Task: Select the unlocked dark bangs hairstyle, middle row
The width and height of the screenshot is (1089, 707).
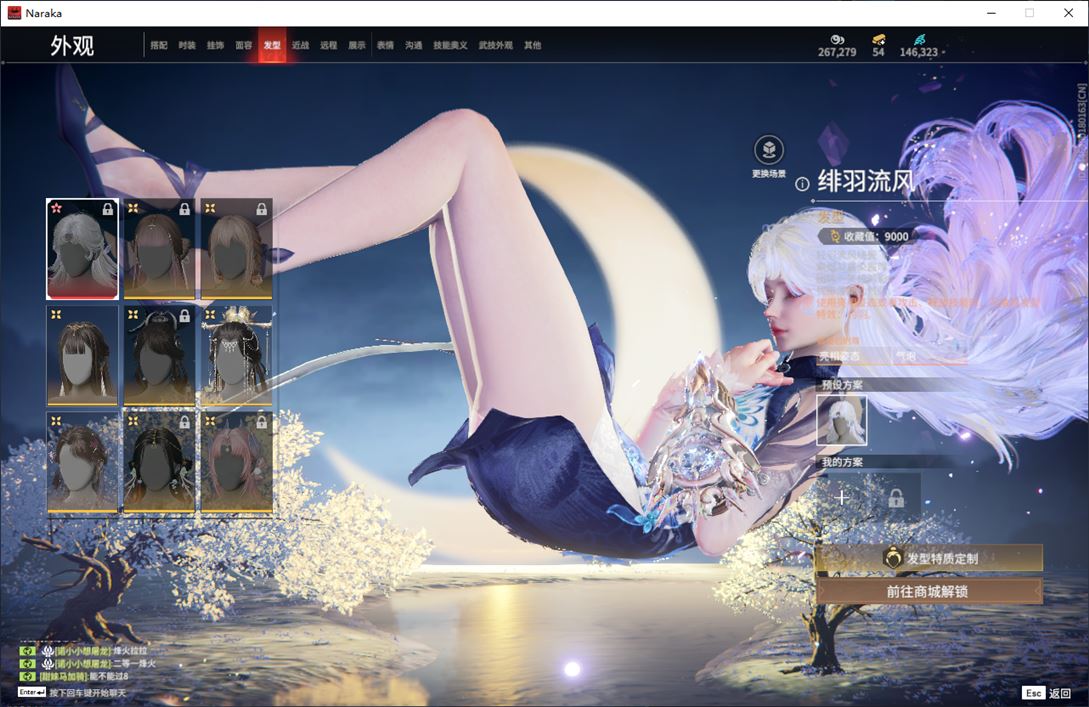Action: point(83,356)
